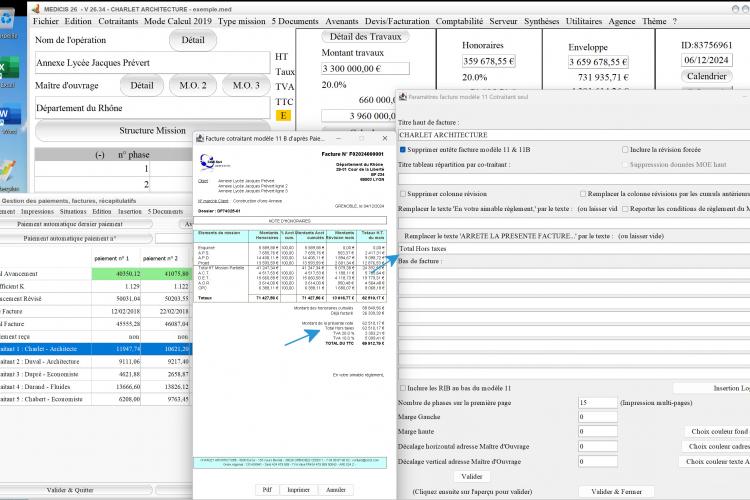Open the Calendrier button
750x500 pixels.
706,76
